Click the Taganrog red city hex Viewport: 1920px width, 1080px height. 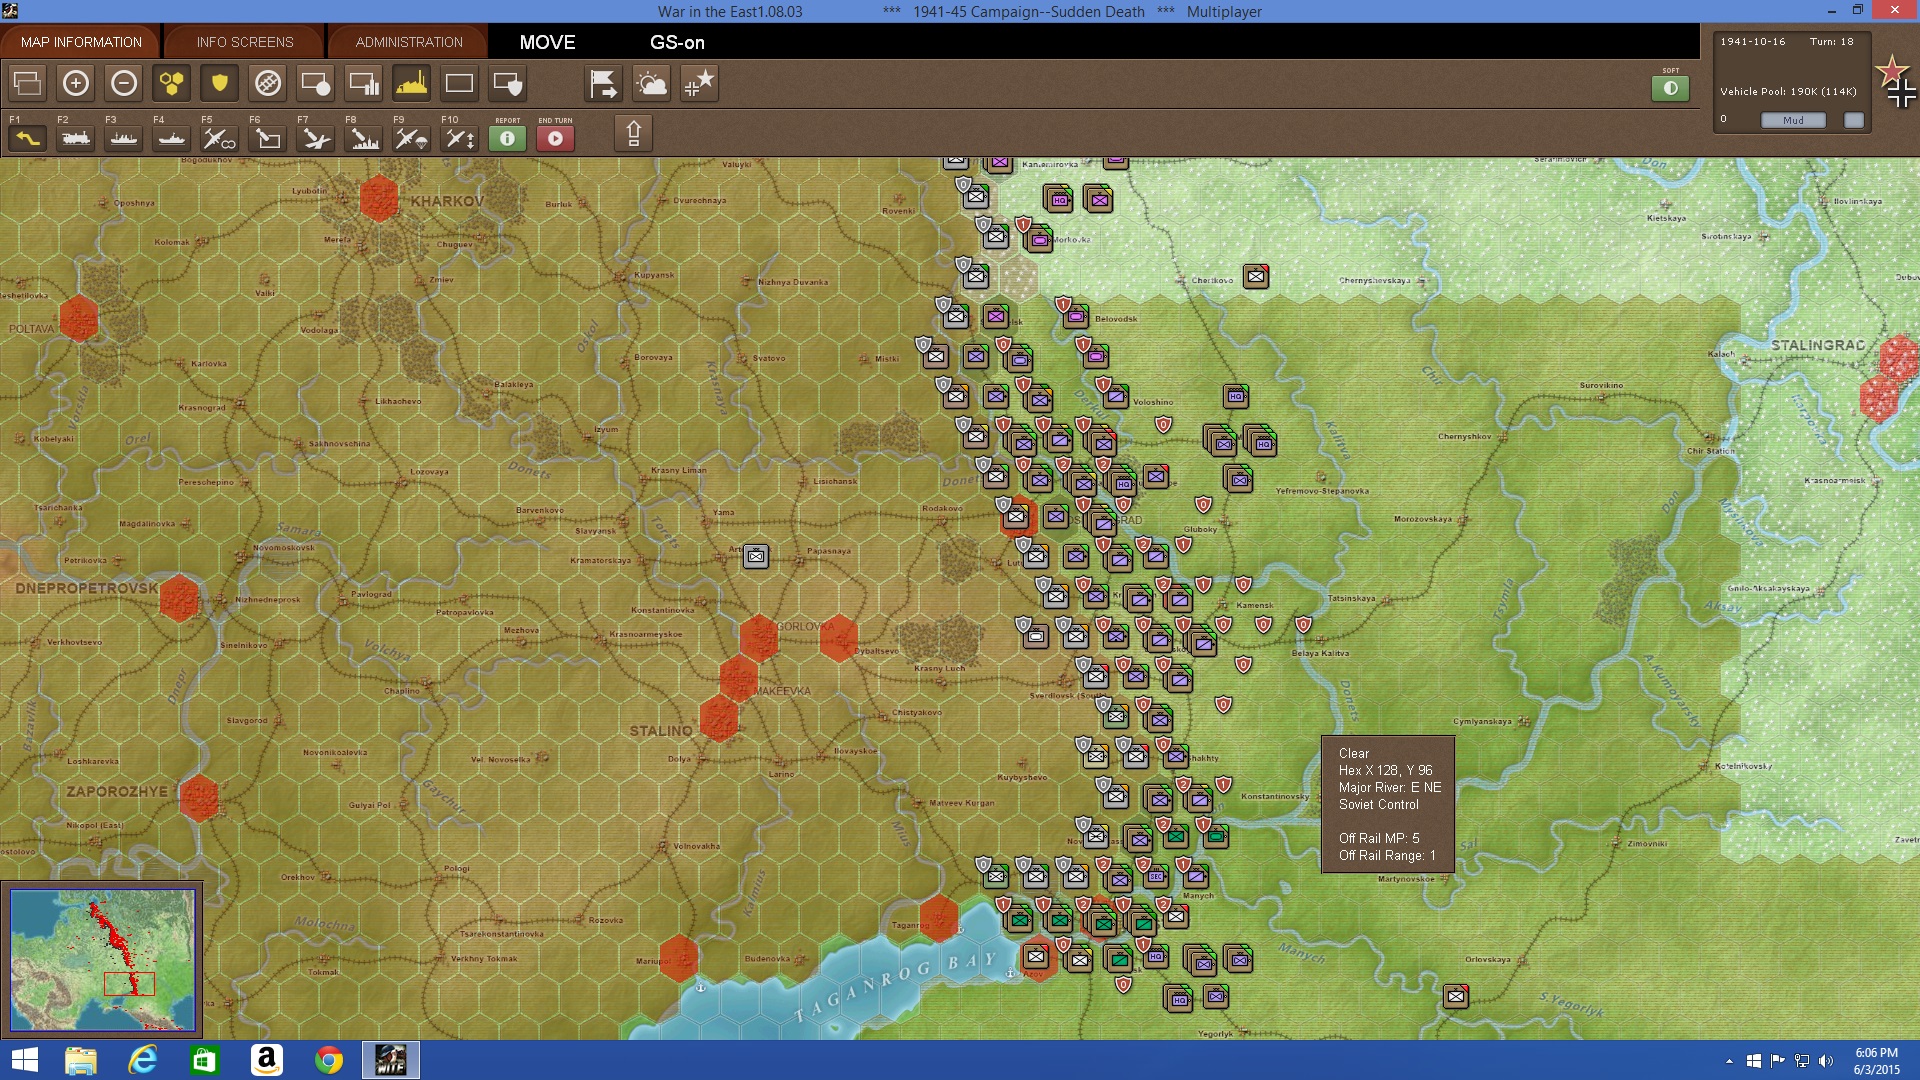click(x=939, y=918)
